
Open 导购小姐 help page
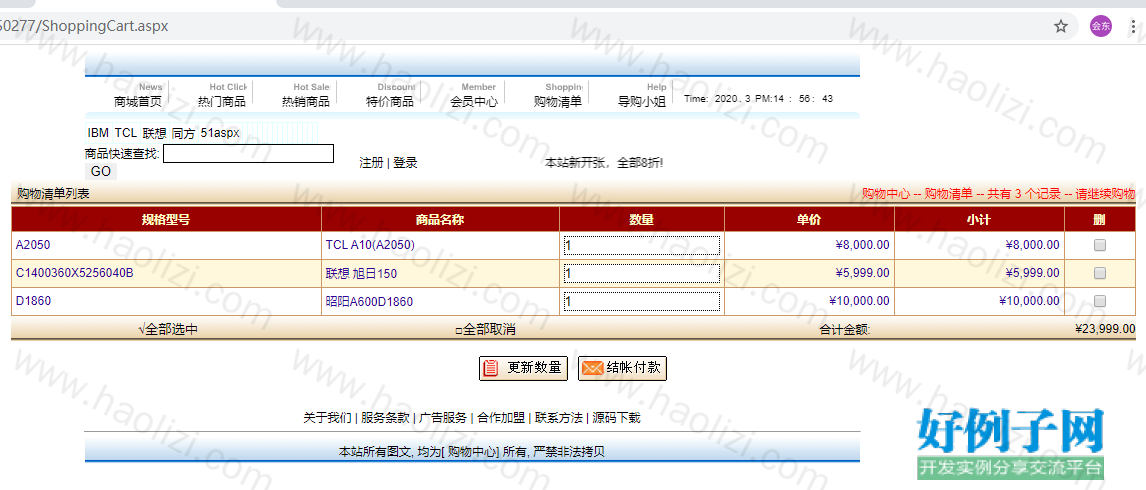click(642, 102)
